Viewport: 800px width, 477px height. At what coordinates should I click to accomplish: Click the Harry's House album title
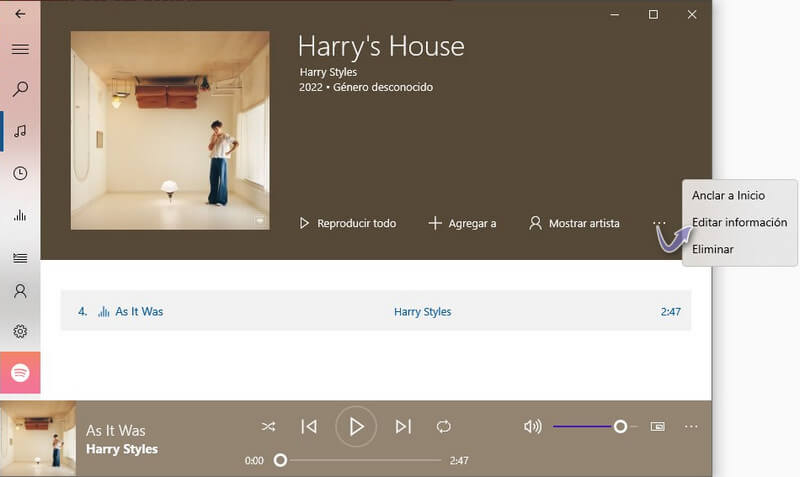[381, 46]
